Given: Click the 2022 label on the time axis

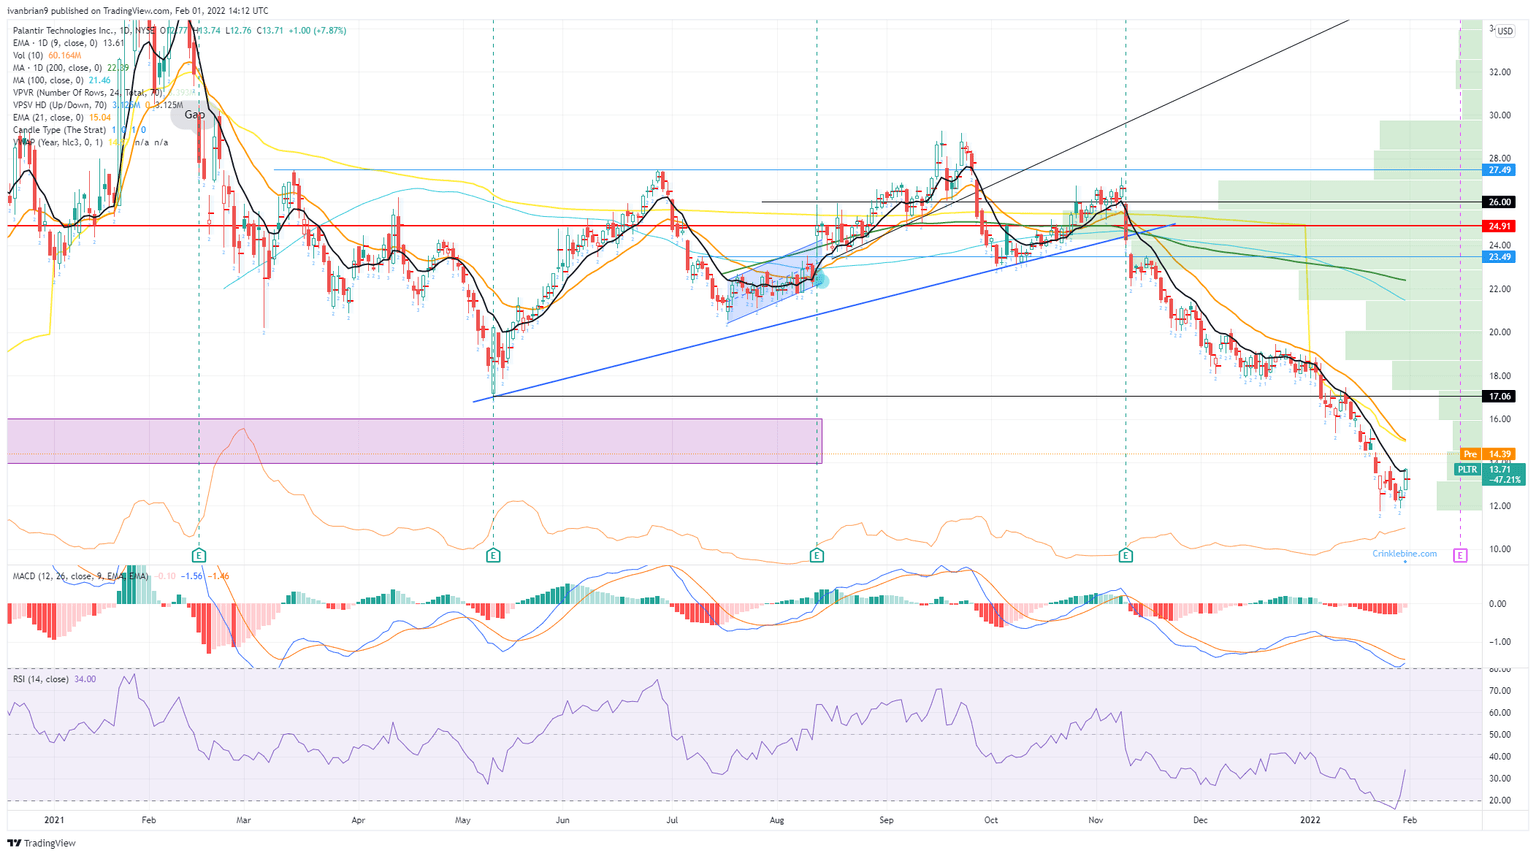Looking at the screenshot, I should pyautogui.click(x=1311, y=820).
